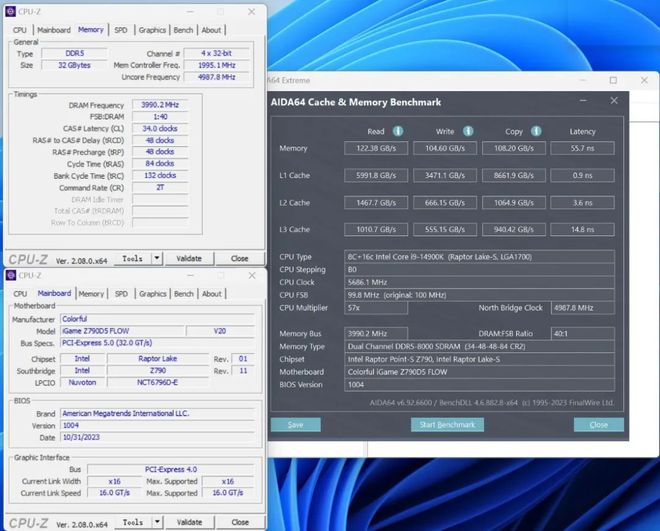Click DRAM Frequency value 3990.2 MHz in CPU-Z
This screenshot has height=531, width=660.
click(160, 105)
